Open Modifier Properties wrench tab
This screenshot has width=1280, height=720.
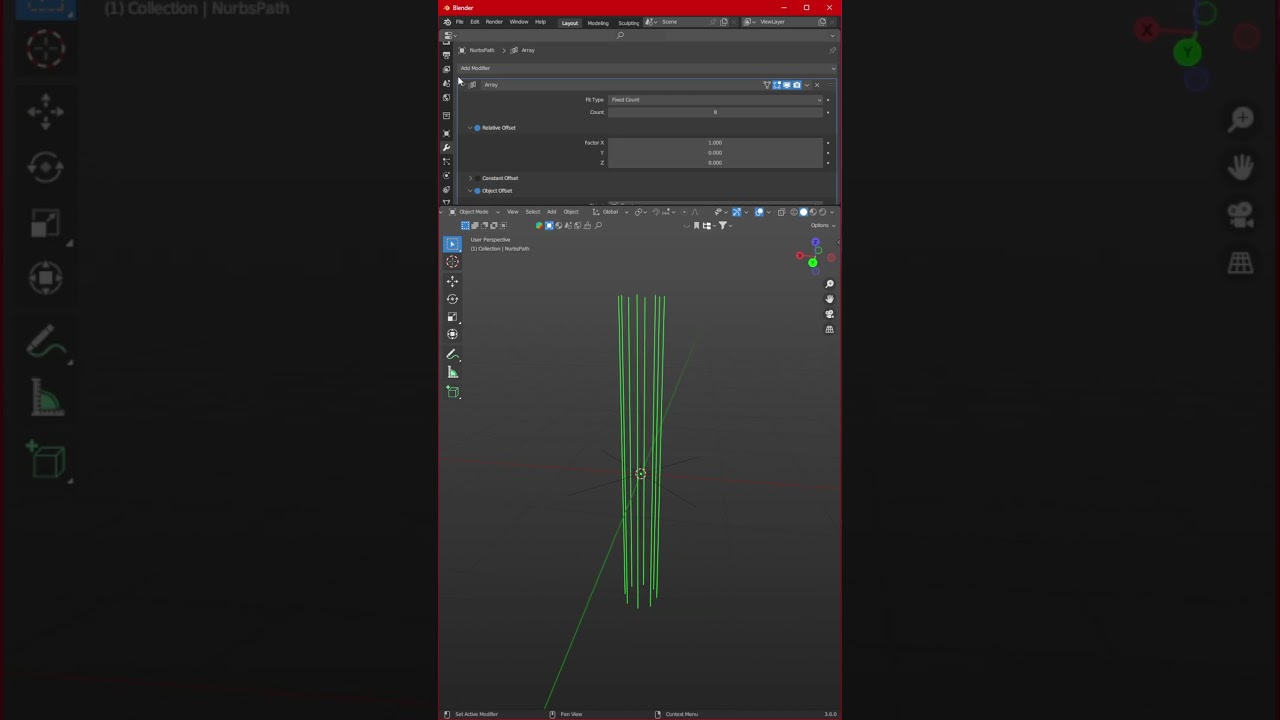pyautogui.click(x=446, y=147)
